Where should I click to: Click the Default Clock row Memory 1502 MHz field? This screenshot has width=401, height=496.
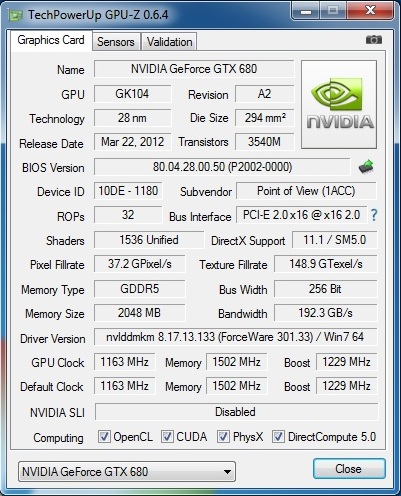click(x=237, y=386)
